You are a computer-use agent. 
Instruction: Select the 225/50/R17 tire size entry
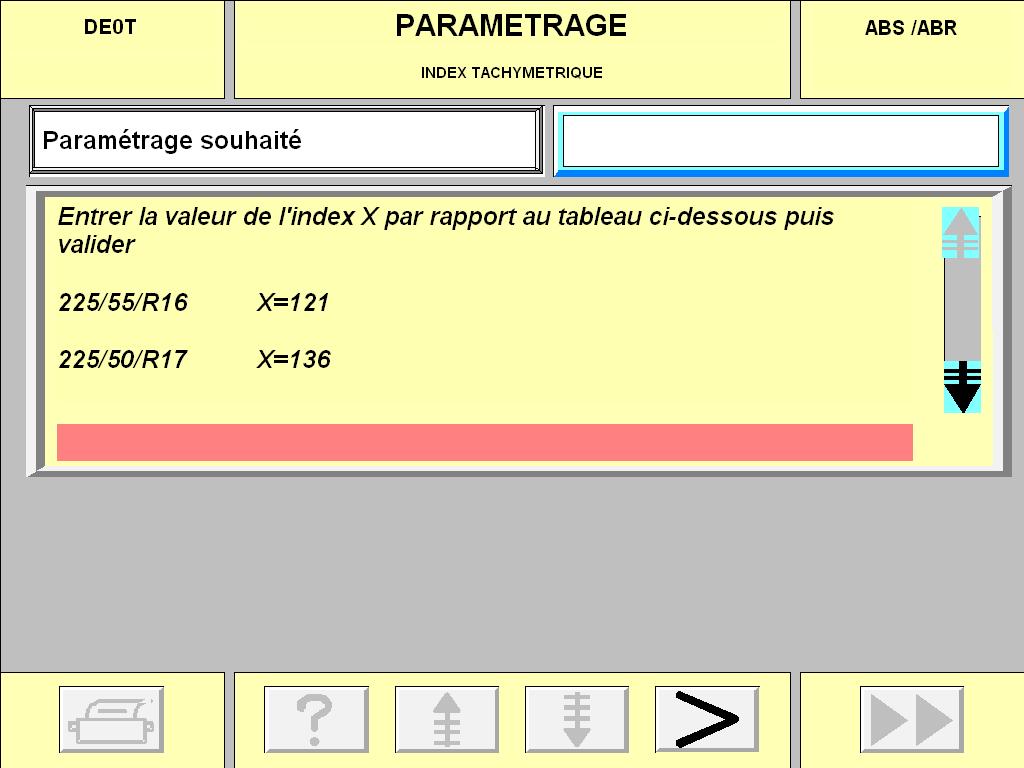(123, 360)
